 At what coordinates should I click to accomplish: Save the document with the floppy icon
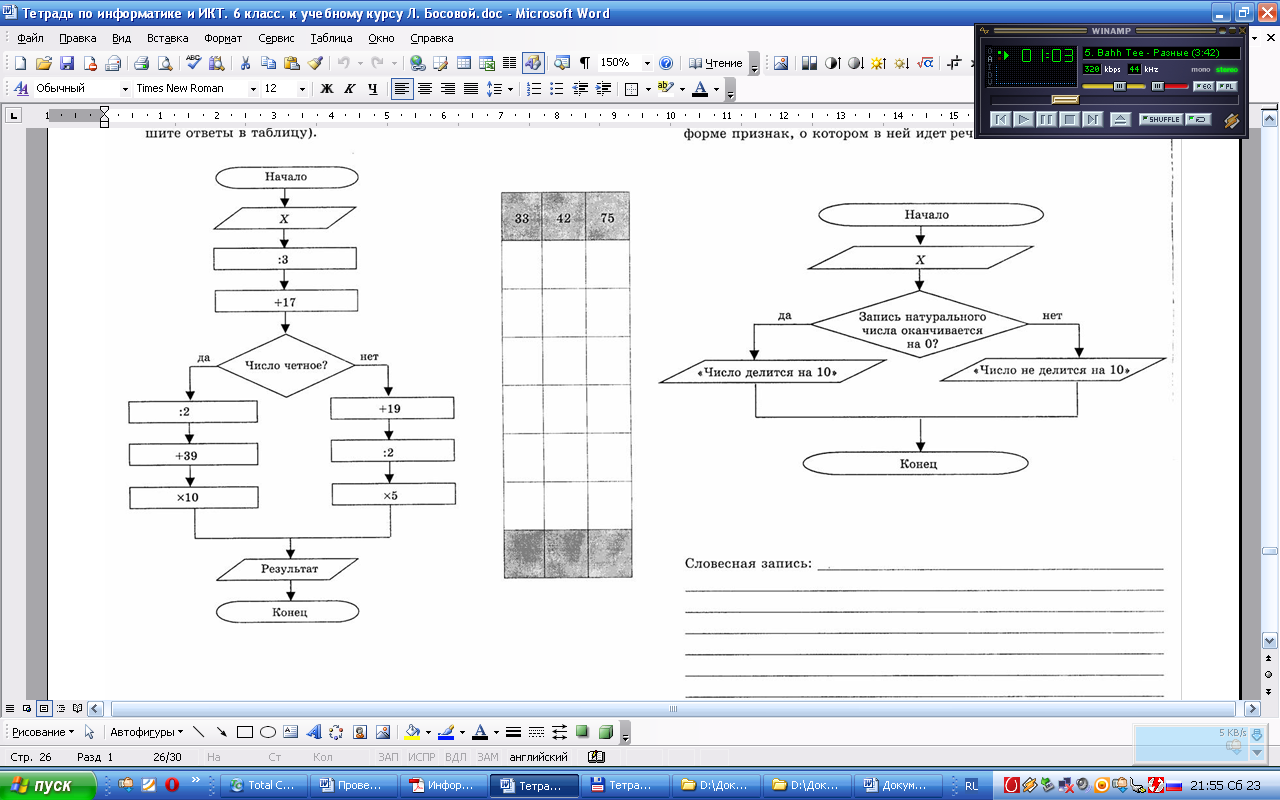66,63
